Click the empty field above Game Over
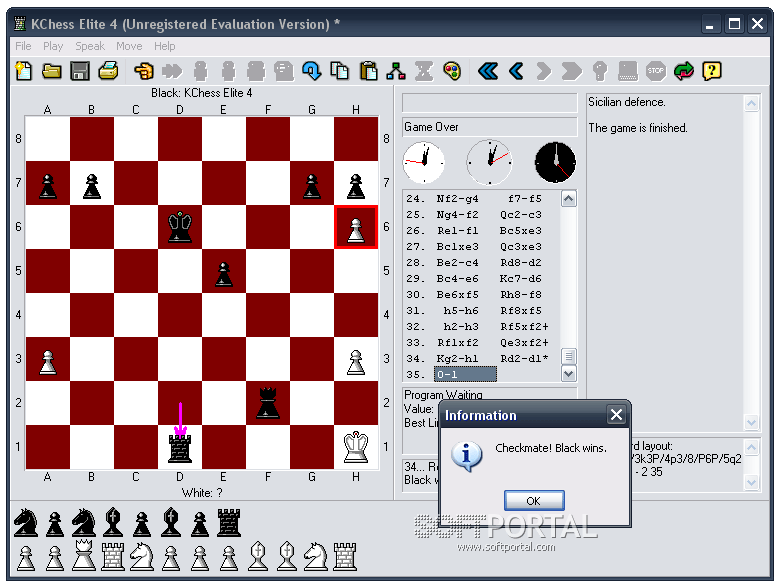778x585 pixels. click(489, 103)
